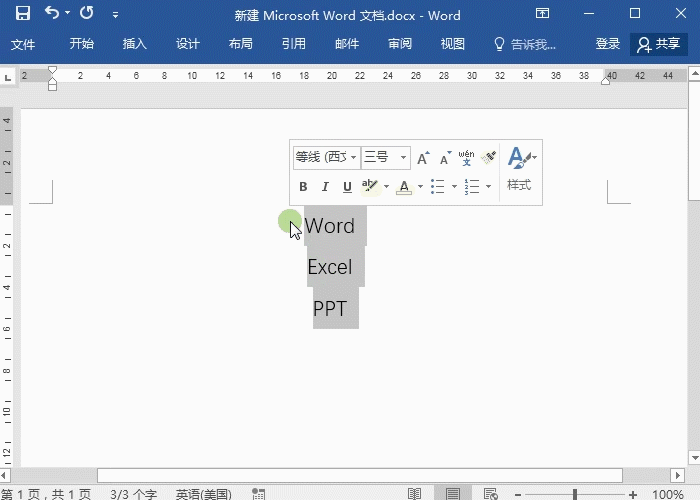Toggle Bold in mini toolbar

(x=303, y=187)
